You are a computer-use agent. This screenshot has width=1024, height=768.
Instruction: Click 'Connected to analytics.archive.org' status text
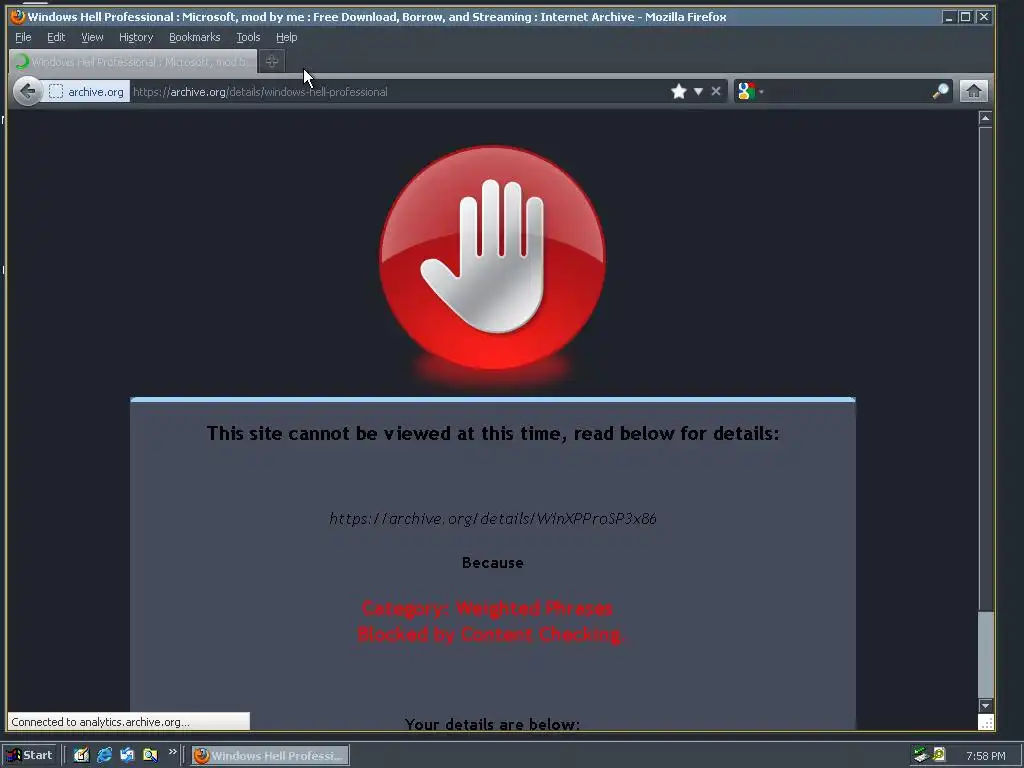coord(101,722)
